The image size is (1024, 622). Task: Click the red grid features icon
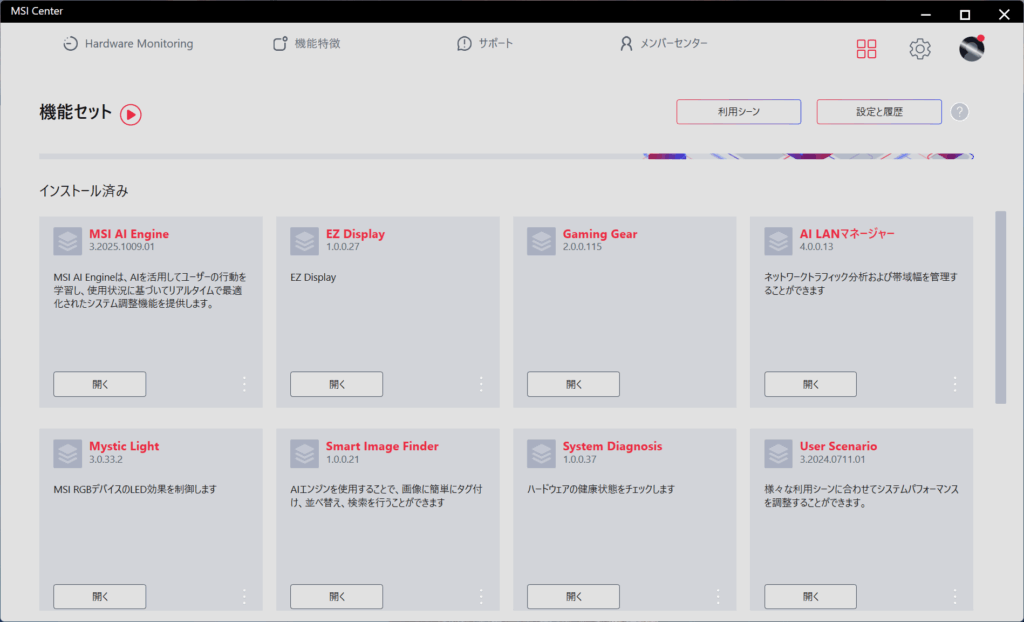(x=867, y=48)
